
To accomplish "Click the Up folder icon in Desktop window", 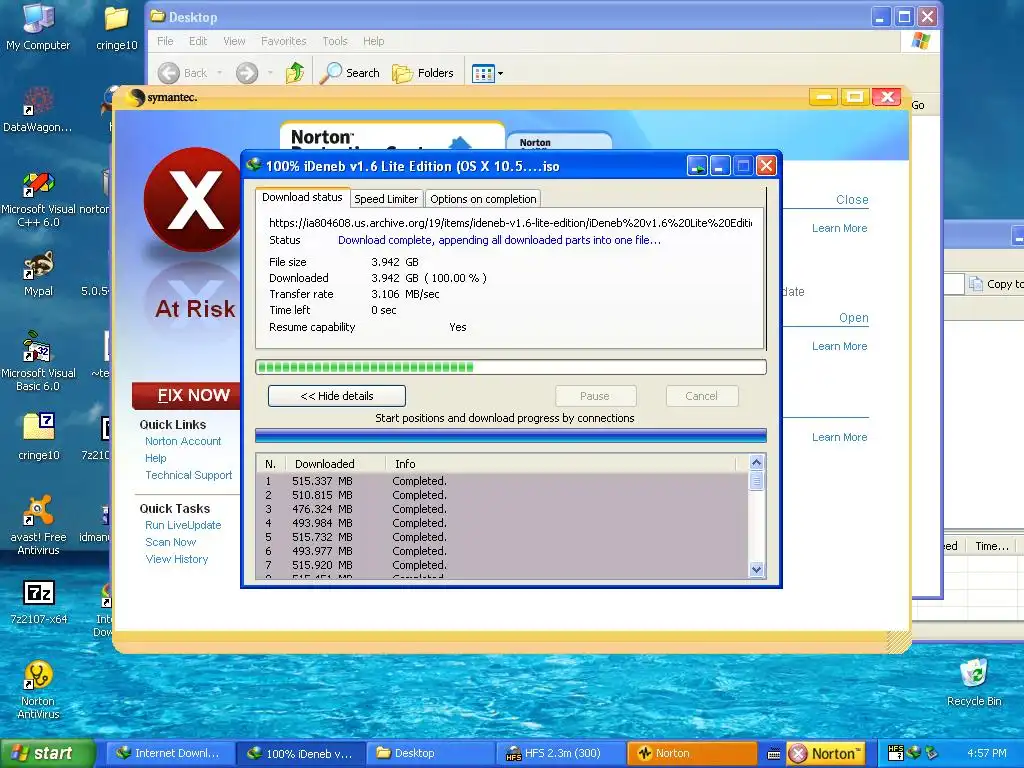I will (x=295, y=72).
